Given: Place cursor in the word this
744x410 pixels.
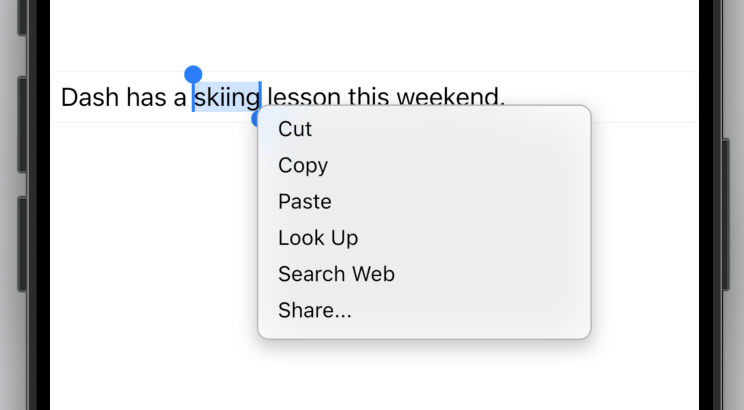Looking at the screenshot, I should 368,97.
